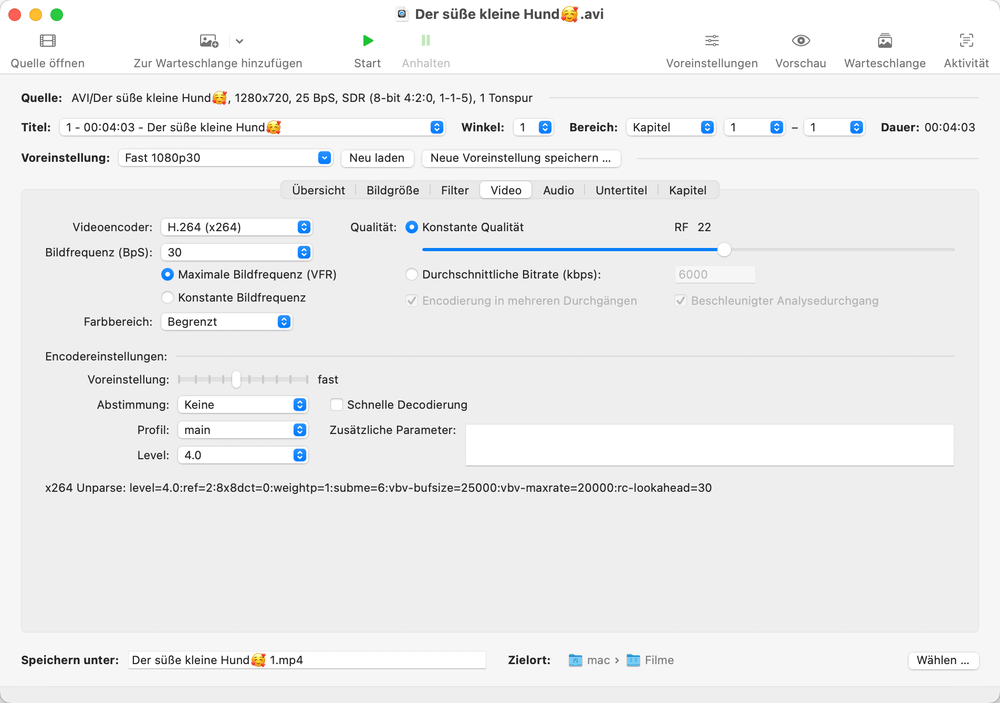Open the Voreinstellungen sliders icon
1000x703 pixels.
712,41
